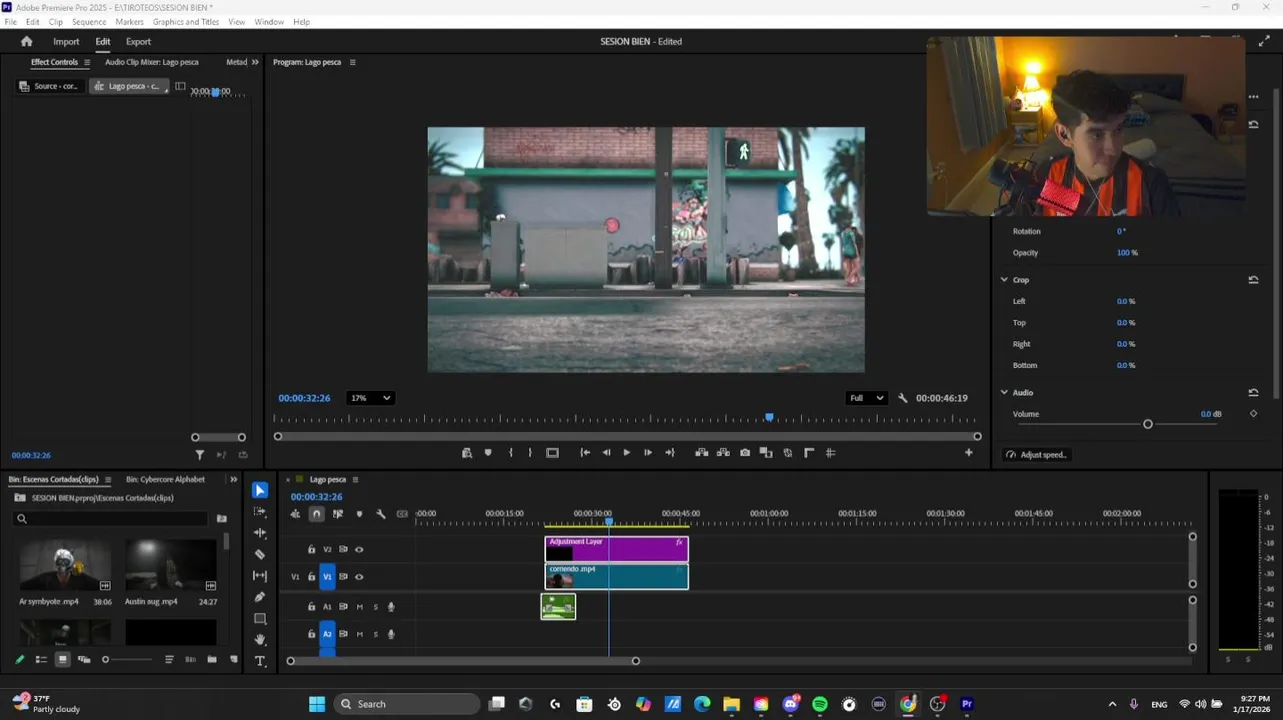Toggle lock on track A1
The width and height of the screenshot is (1283, 720).
click(x=311, y=607)
